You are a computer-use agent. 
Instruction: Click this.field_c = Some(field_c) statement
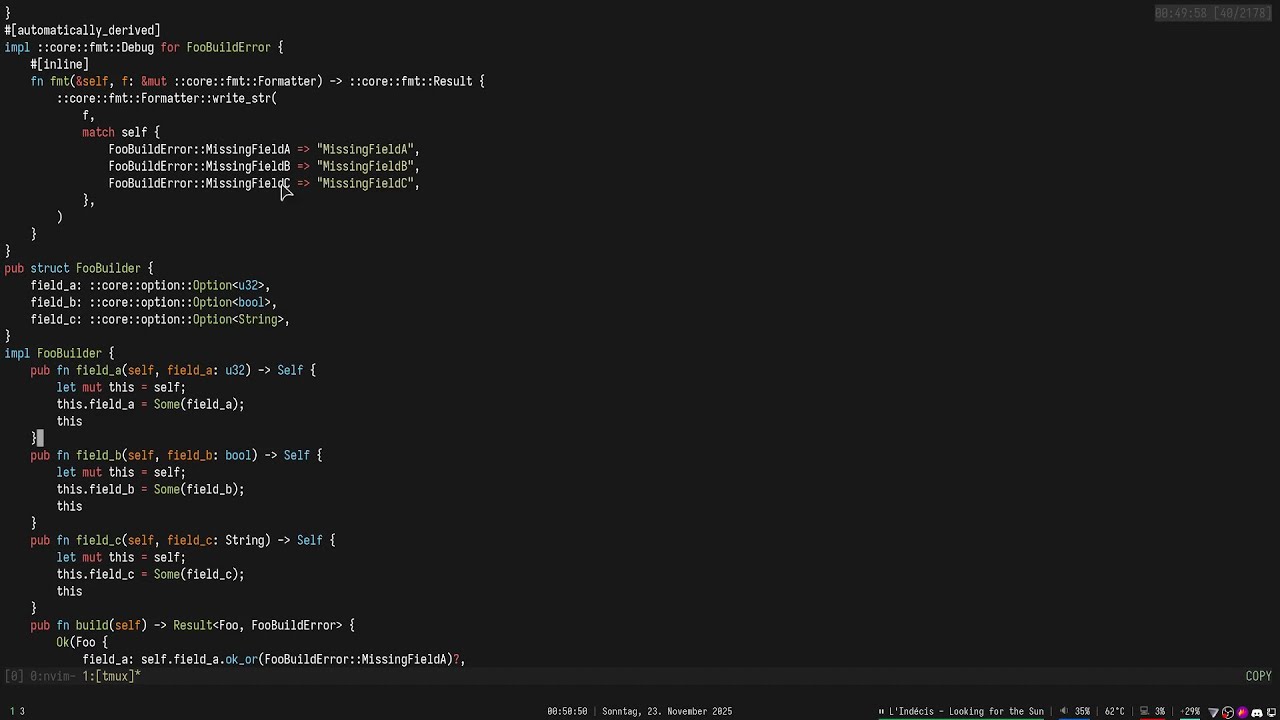(150, 574)
